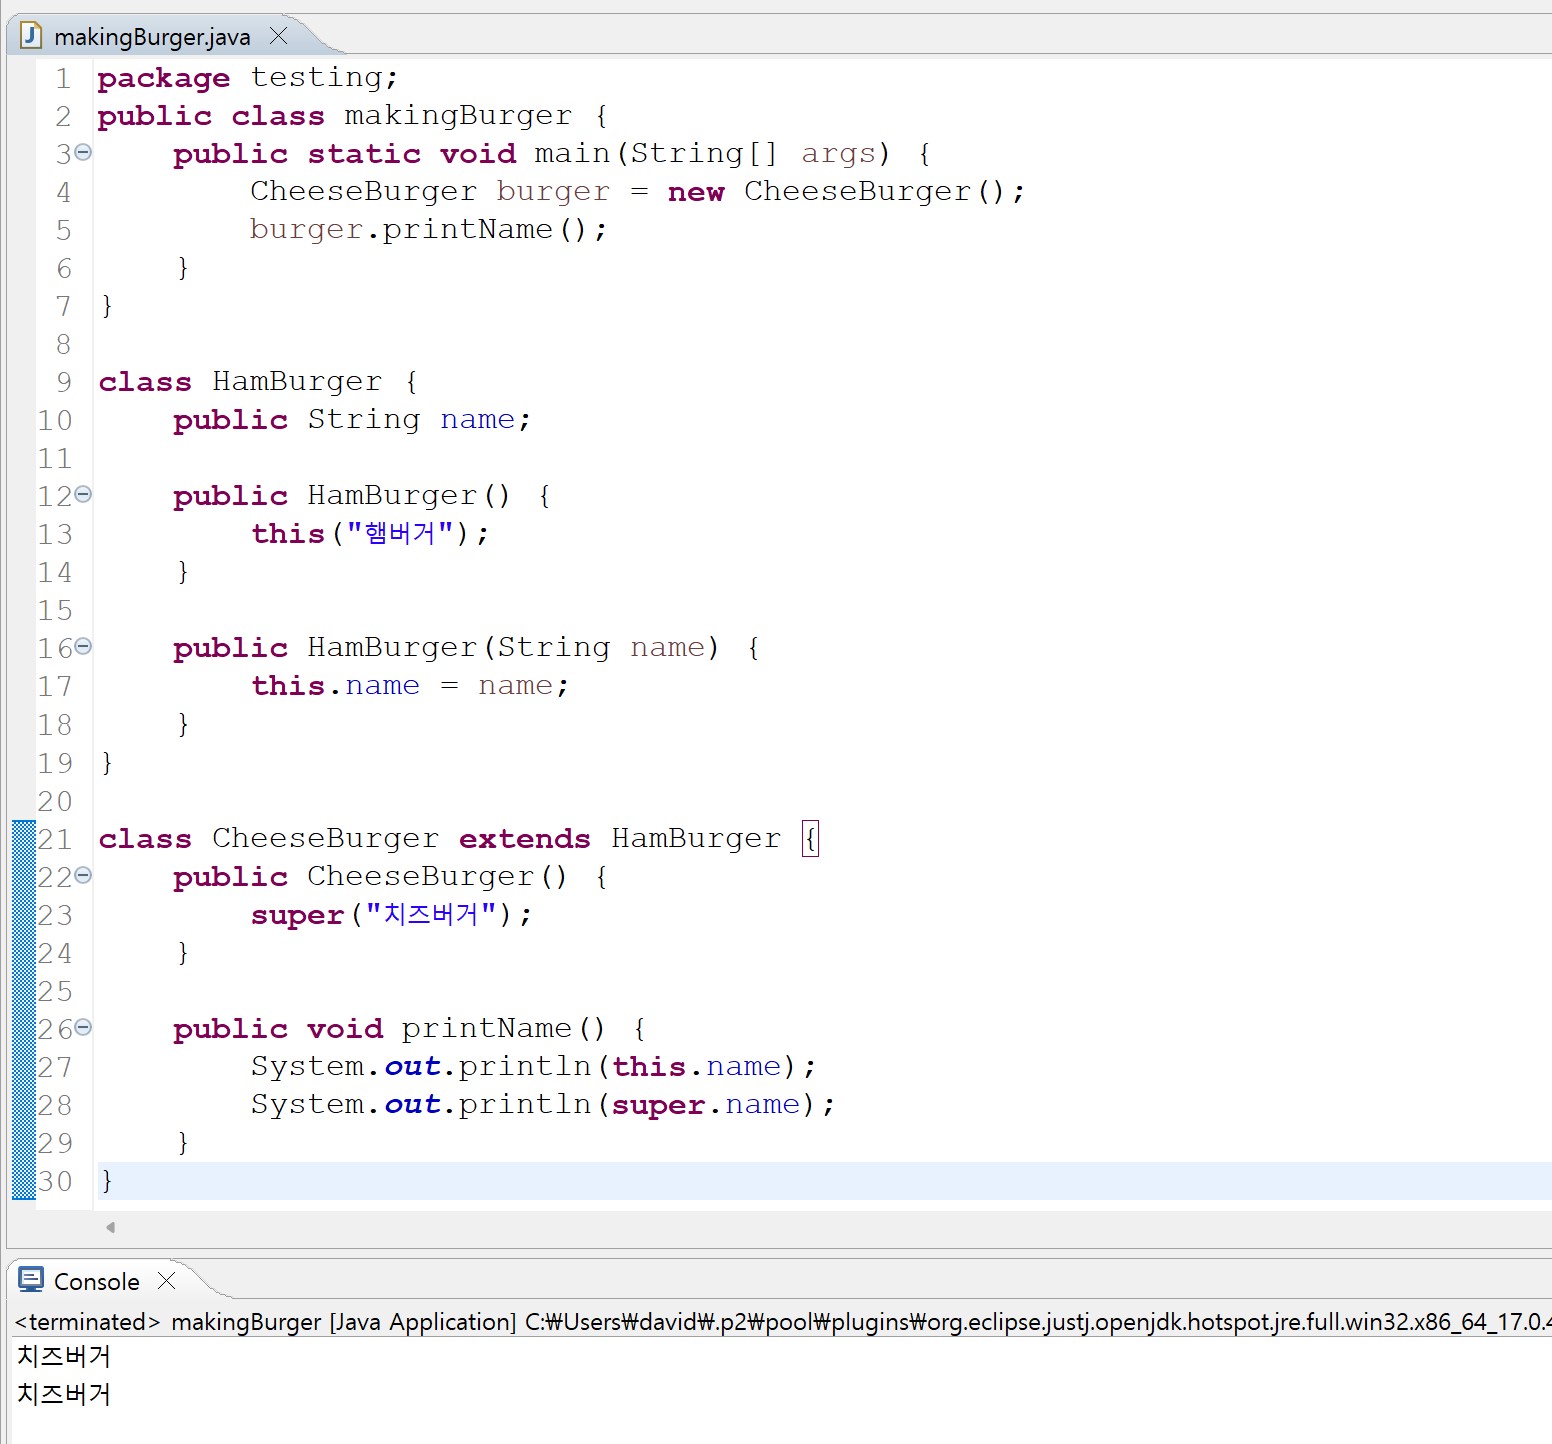Click the "햄버거" string literal
Viewport: 1552px width, 1444px height.
(400, 533)
